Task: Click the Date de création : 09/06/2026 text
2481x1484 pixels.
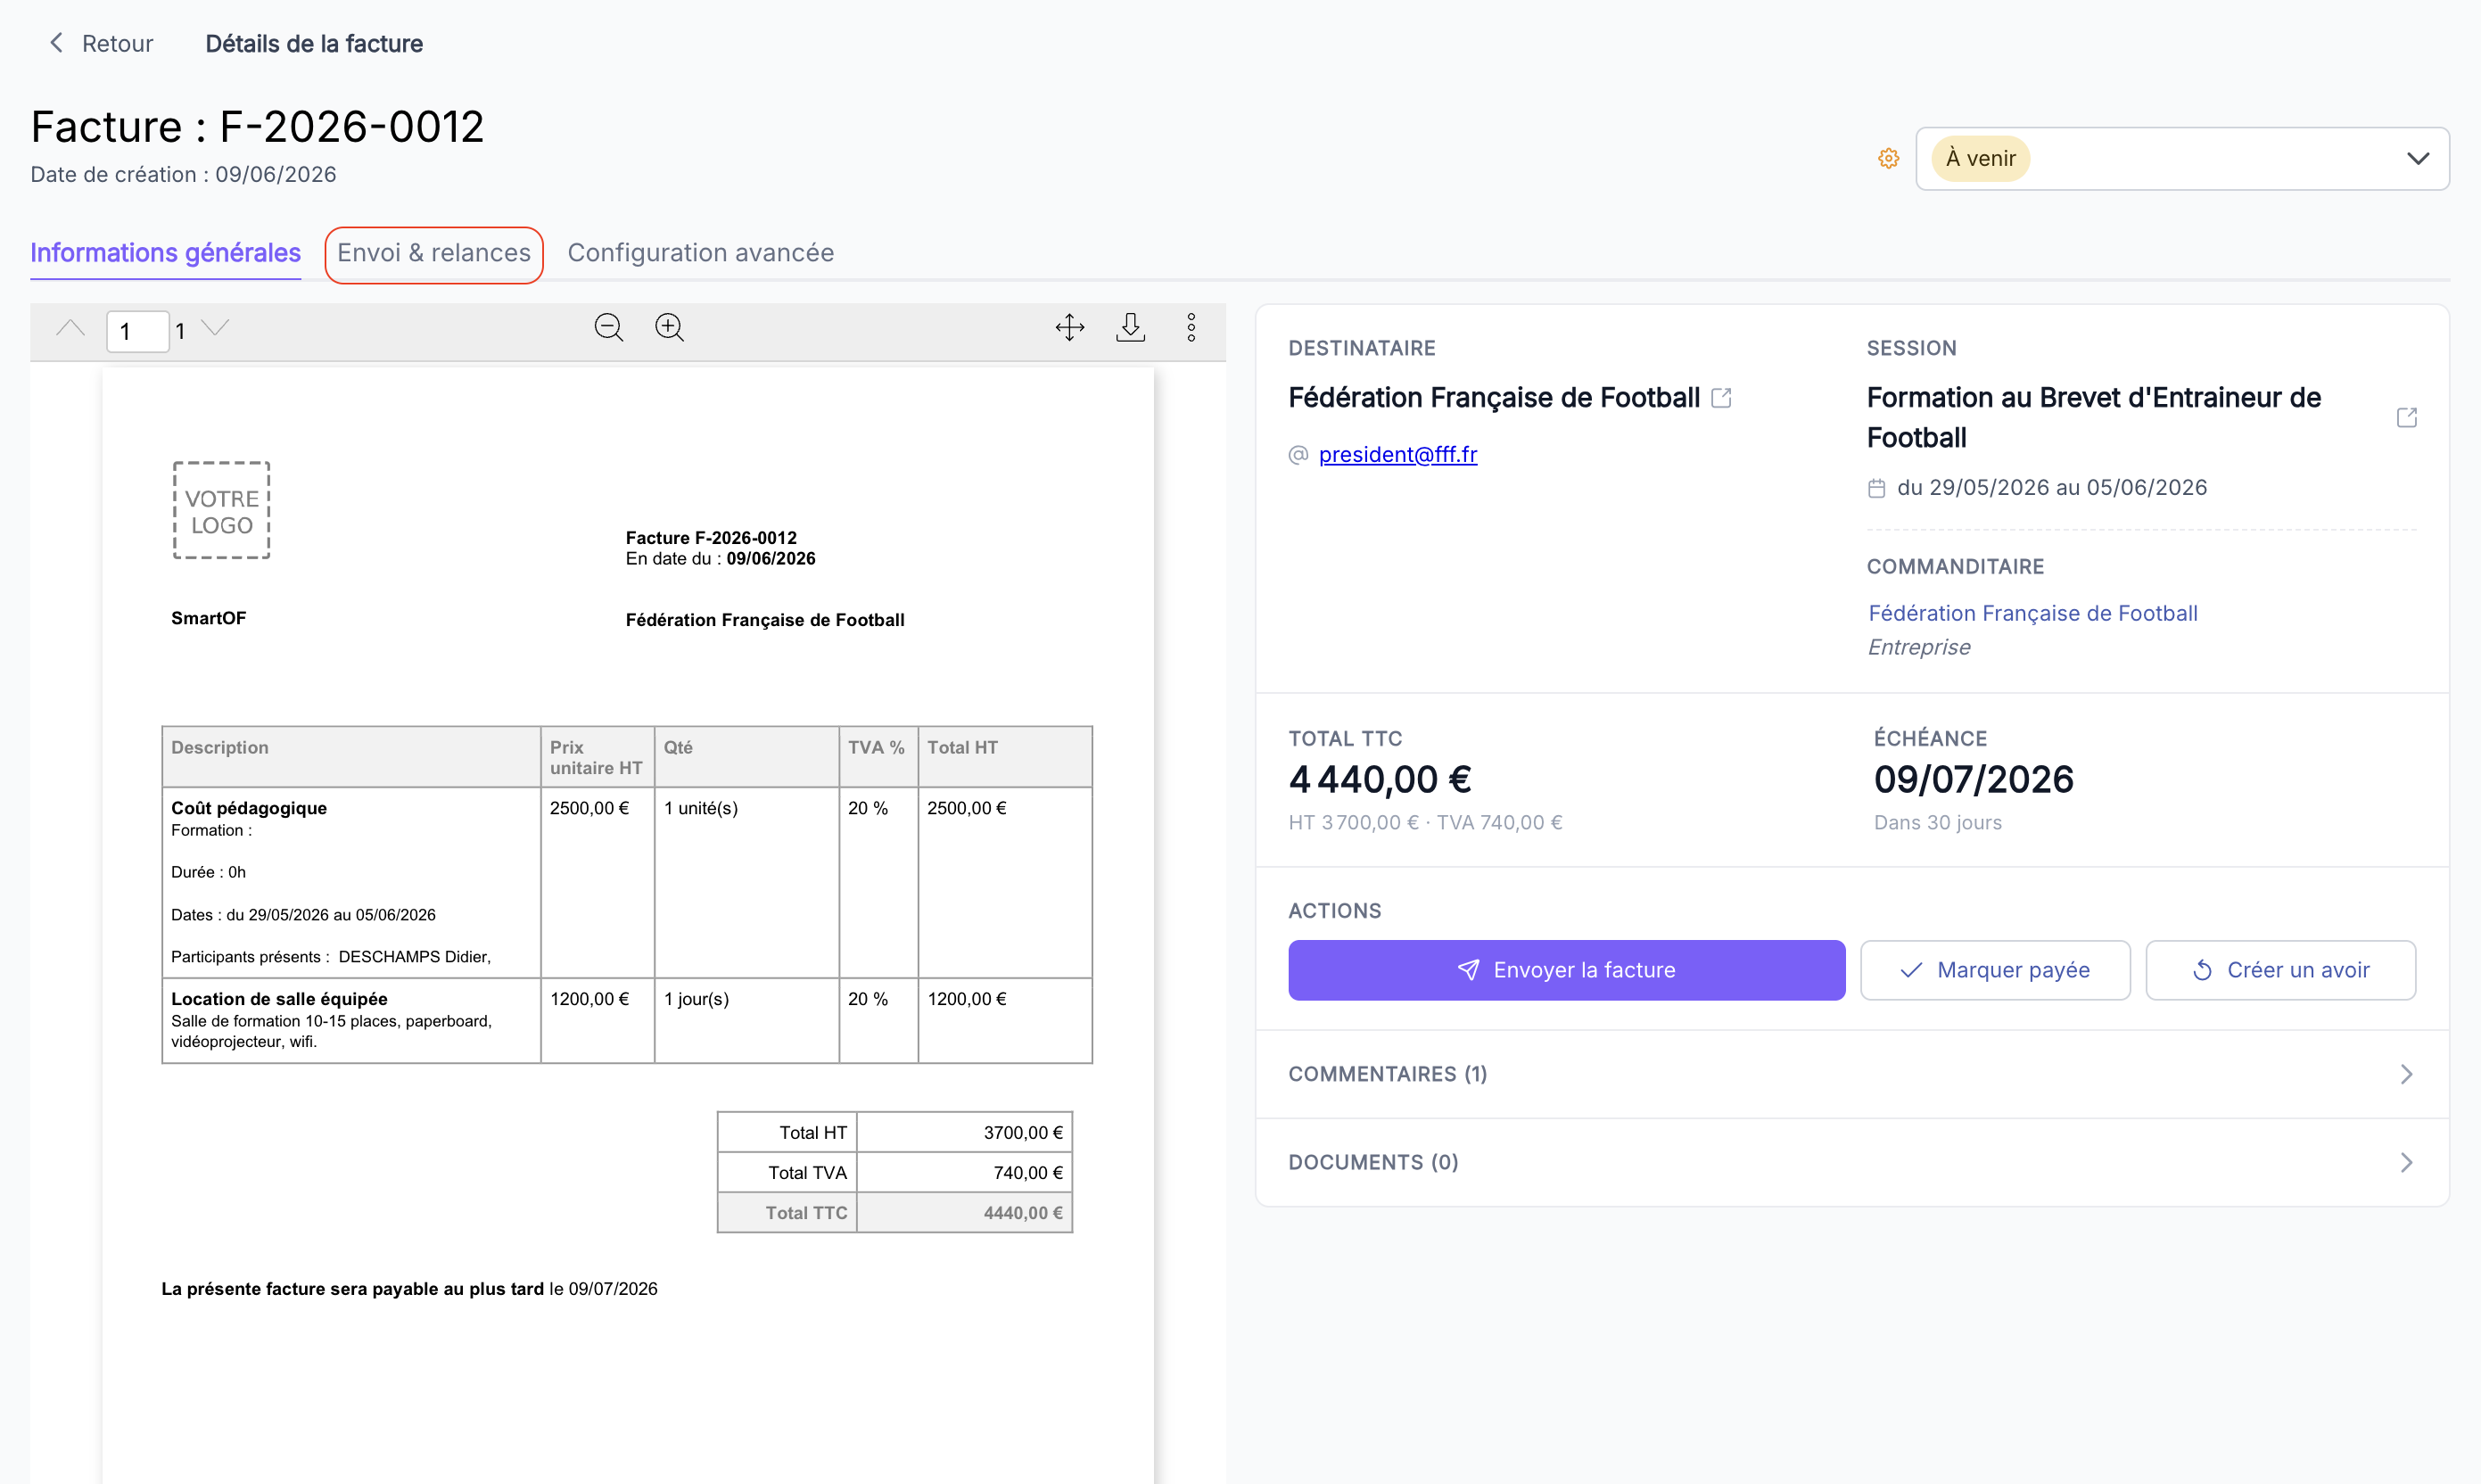Action: tap(183, 174)
